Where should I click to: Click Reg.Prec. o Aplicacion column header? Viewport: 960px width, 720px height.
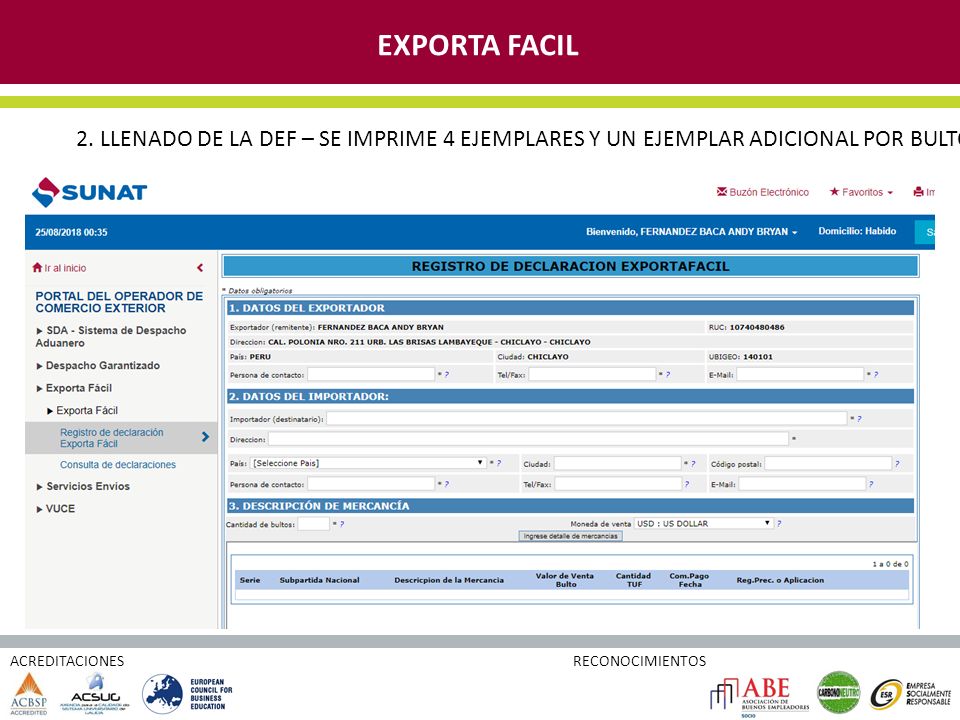[781, 580]
